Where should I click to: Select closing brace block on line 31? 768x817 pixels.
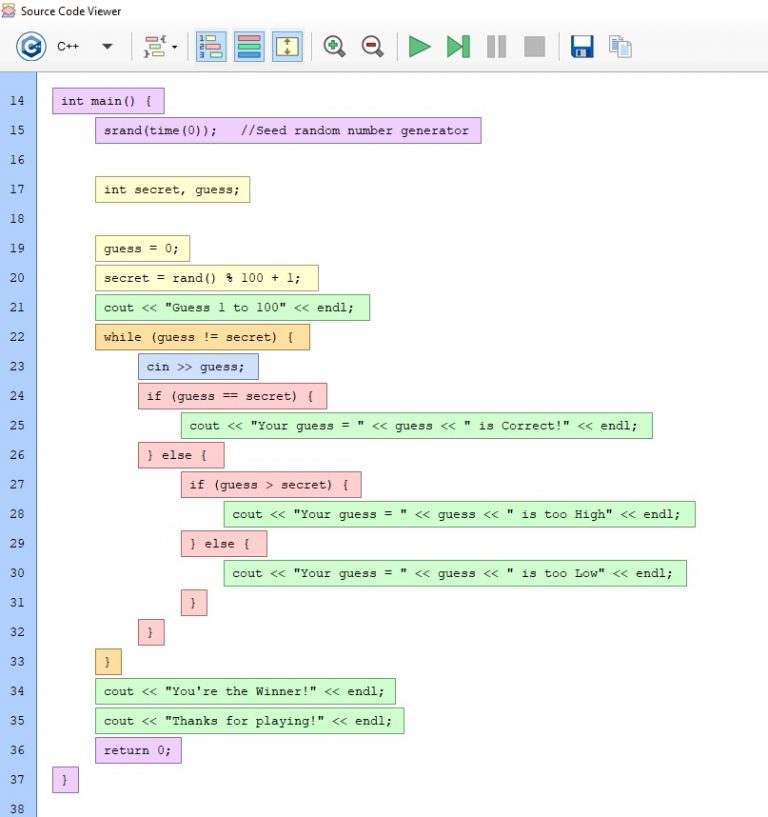pos(194,603)
